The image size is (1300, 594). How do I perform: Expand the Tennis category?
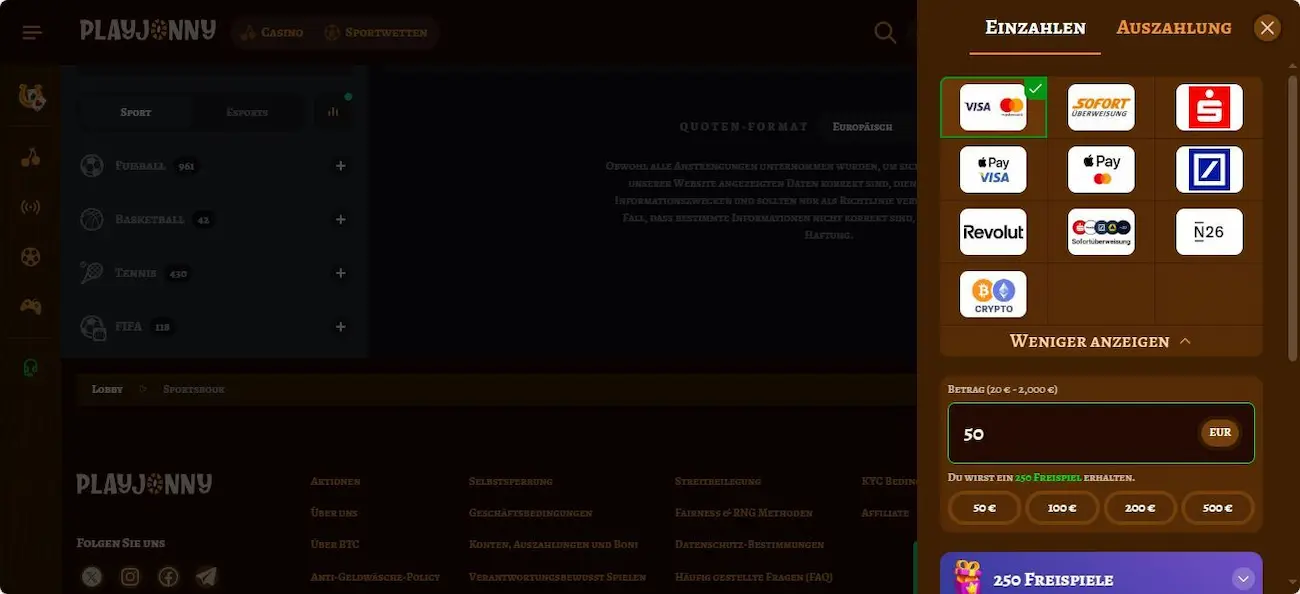[341, 273]
